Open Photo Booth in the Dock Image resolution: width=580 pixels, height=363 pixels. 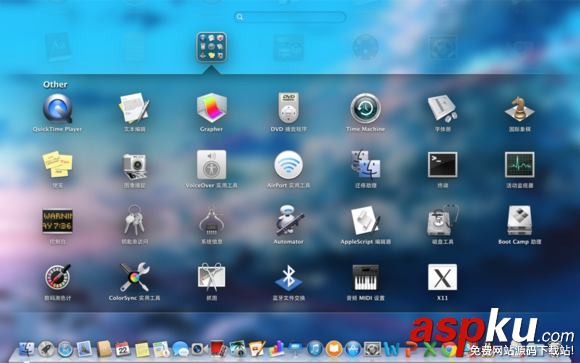219,349
